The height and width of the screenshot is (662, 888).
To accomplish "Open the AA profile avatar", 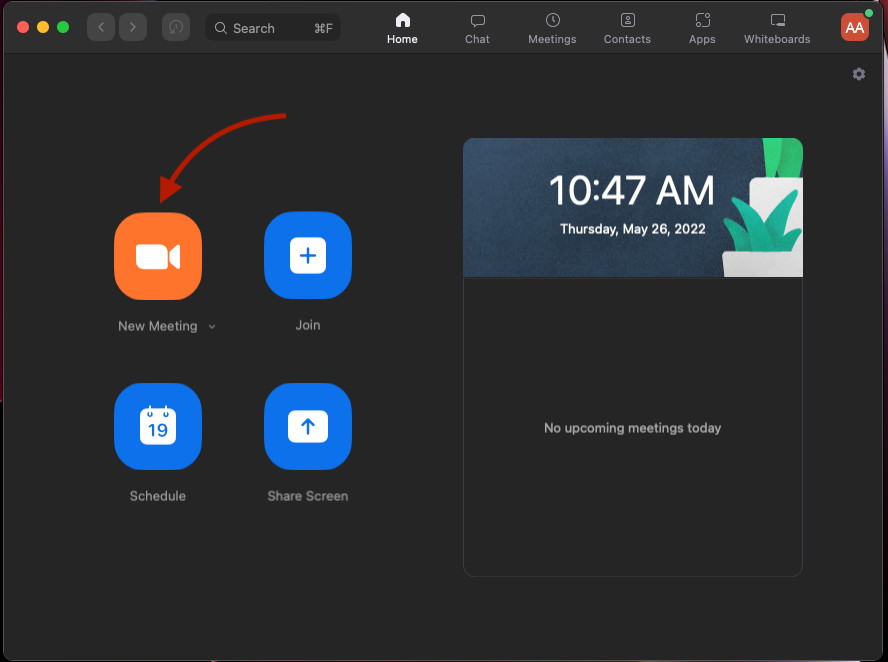I will point(855,27).
